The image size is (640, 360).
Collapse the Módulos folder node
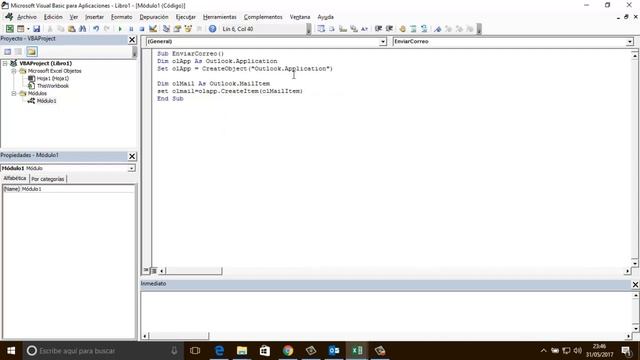(x=14, y=93)
